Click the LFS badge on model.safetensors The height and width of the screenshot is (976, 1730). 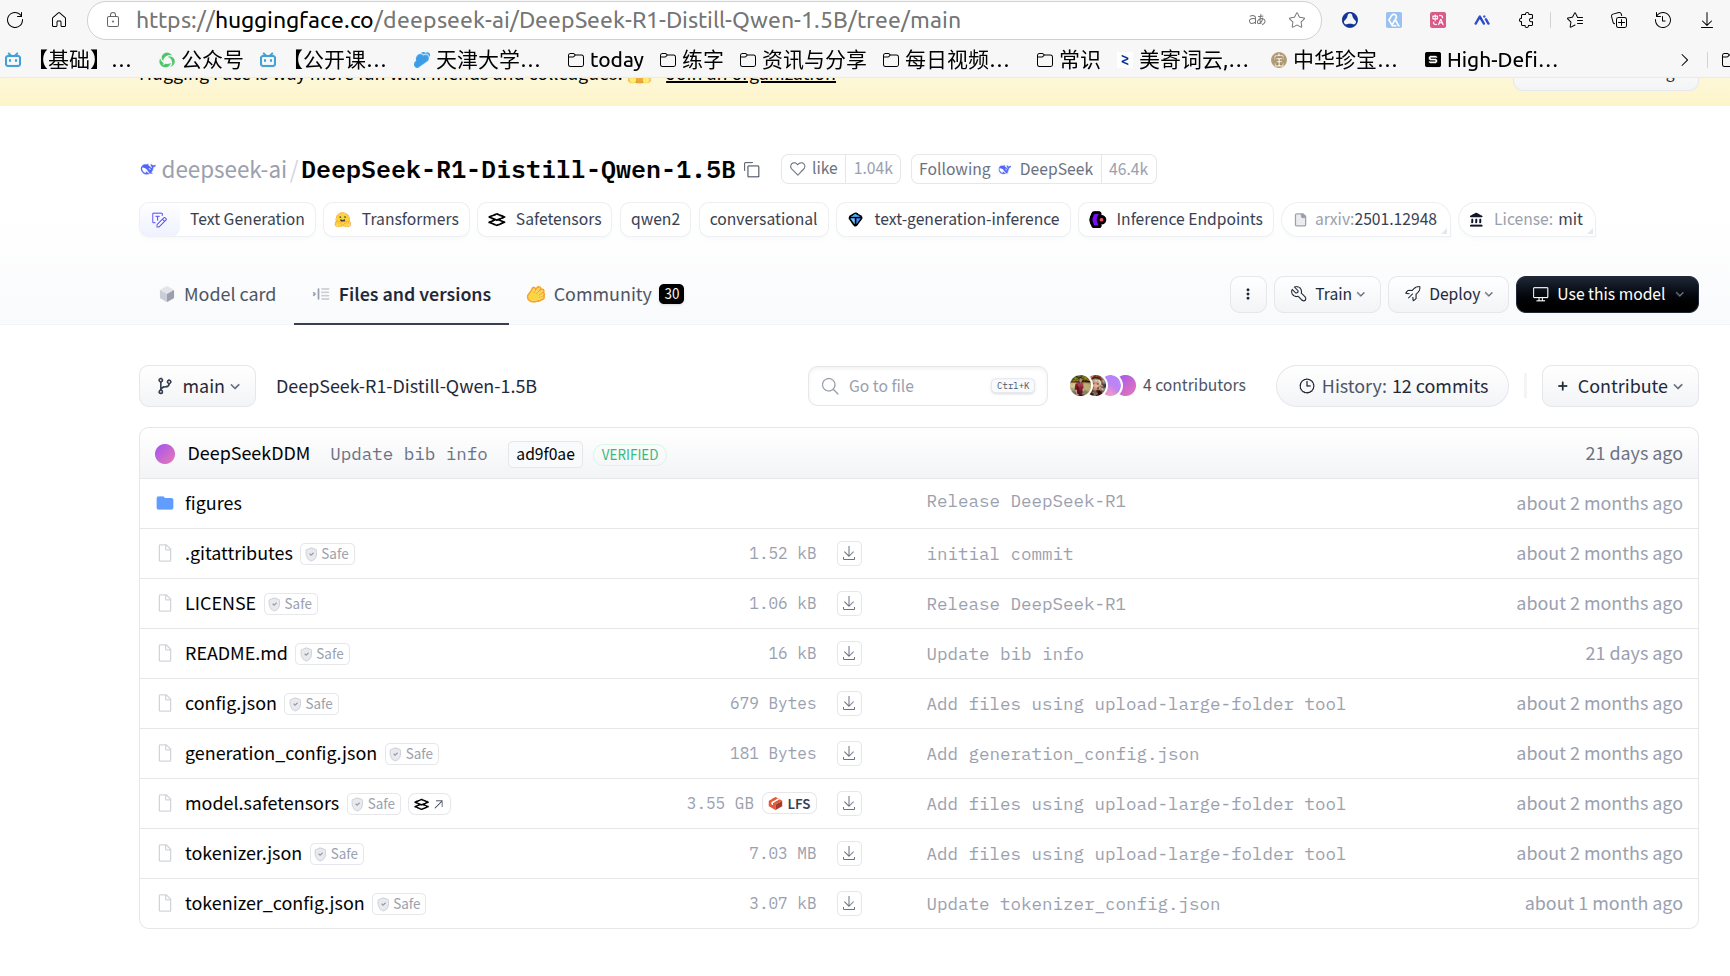click(x=790, y=804)
